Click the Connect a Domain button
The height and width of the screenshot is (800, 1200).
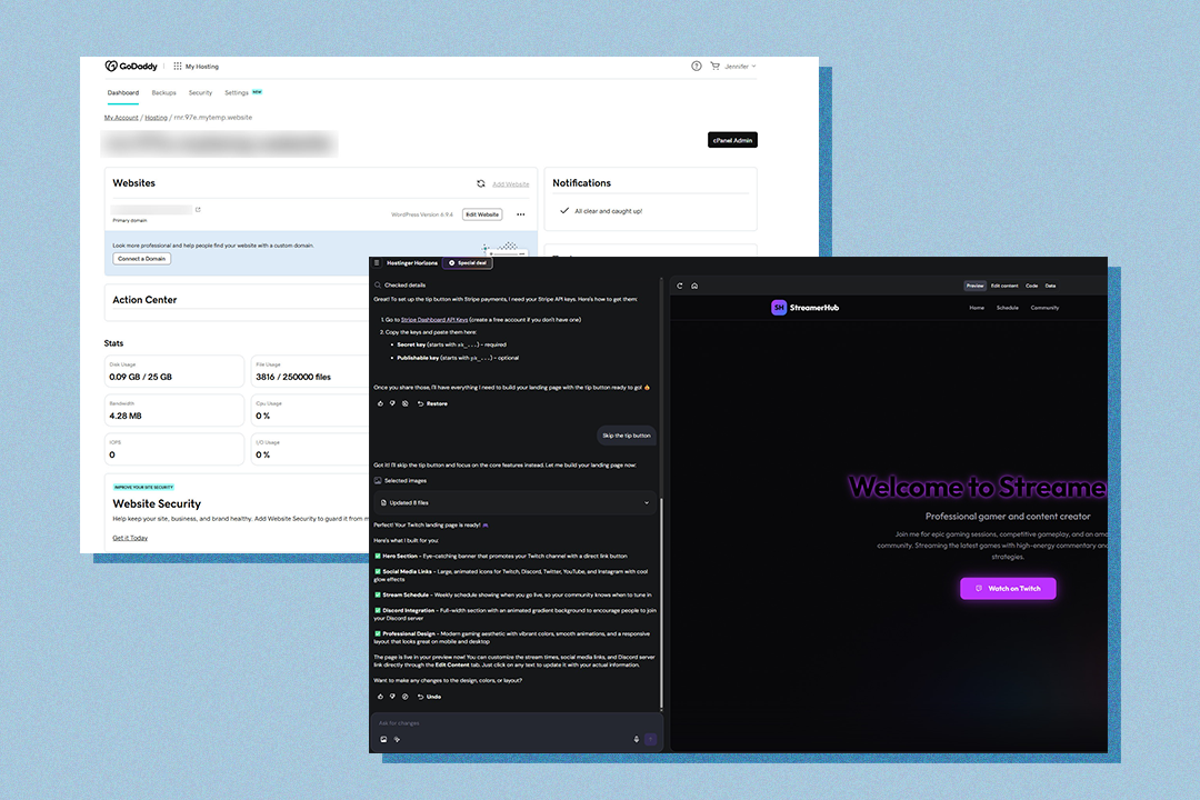142,258
